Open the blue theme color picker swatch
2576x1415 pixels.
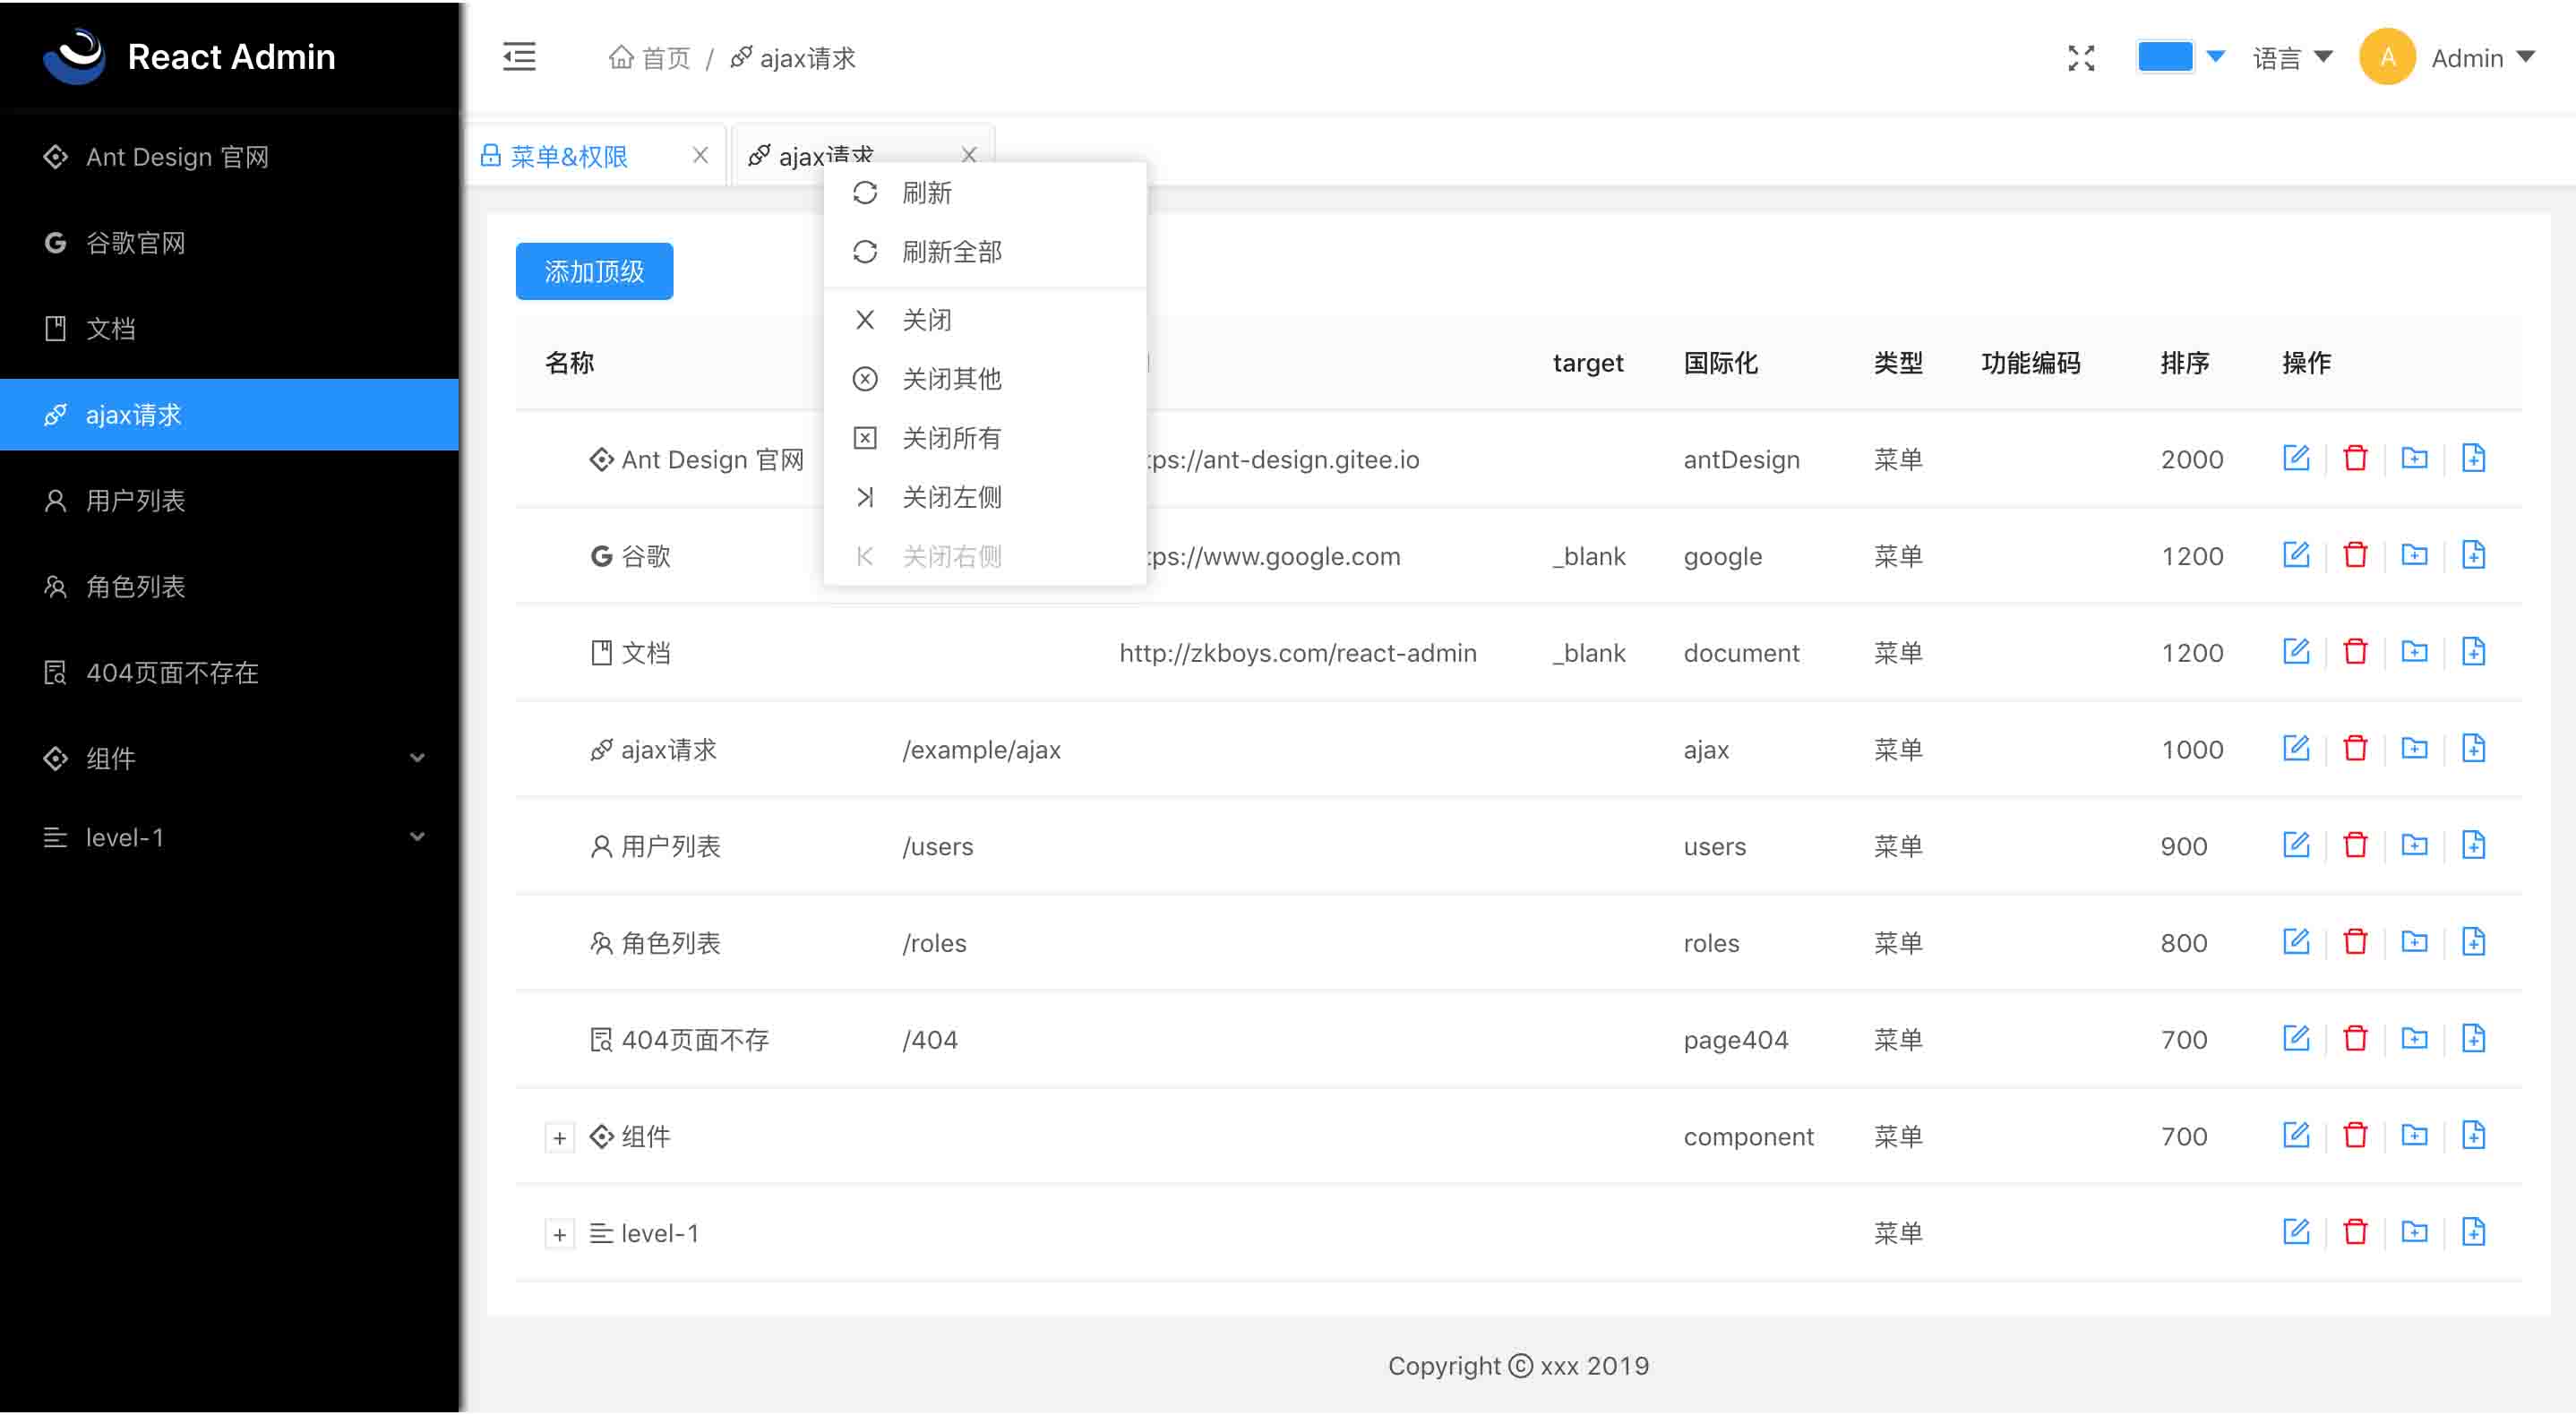[x=2164, y=57]
